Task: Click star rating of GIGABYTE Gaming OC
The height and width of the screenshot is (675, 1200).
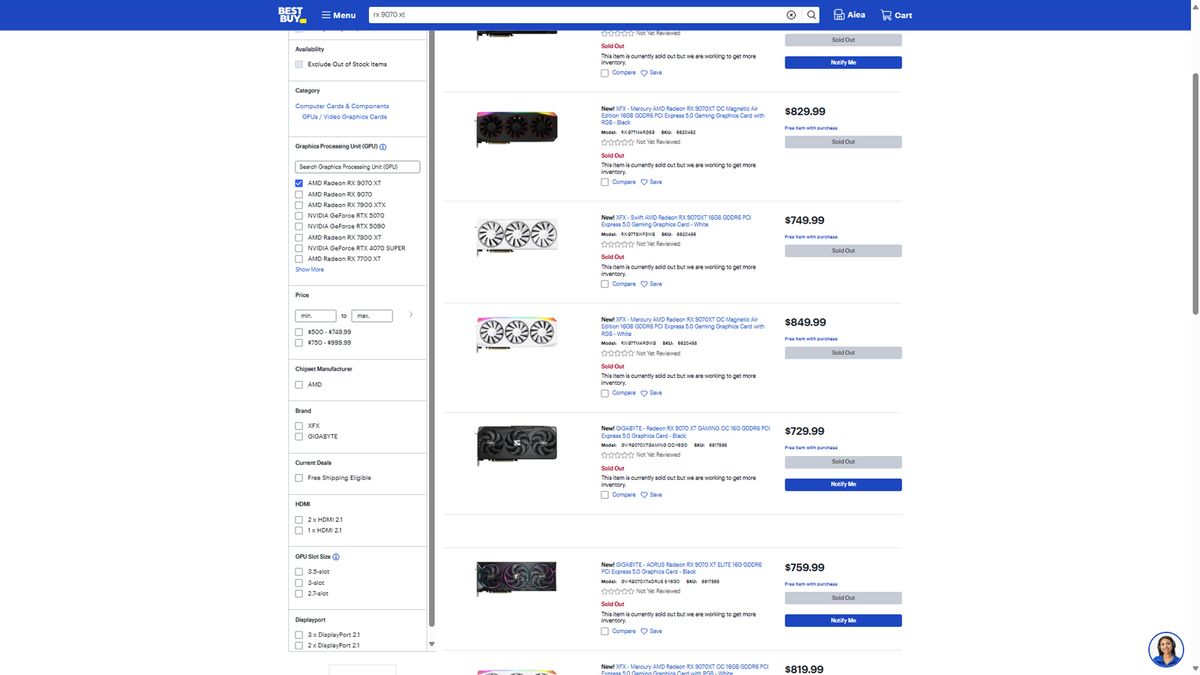Action: point(617,455)
